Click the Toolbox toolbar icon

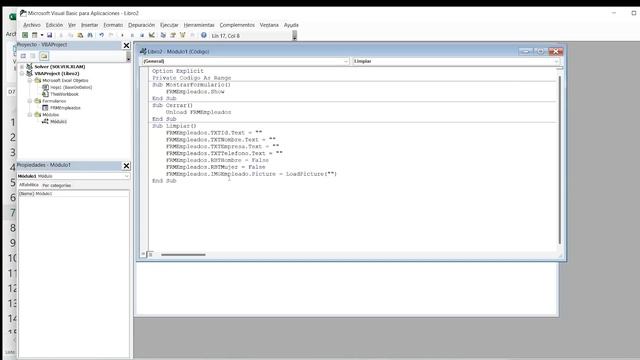tap(192, 36)
